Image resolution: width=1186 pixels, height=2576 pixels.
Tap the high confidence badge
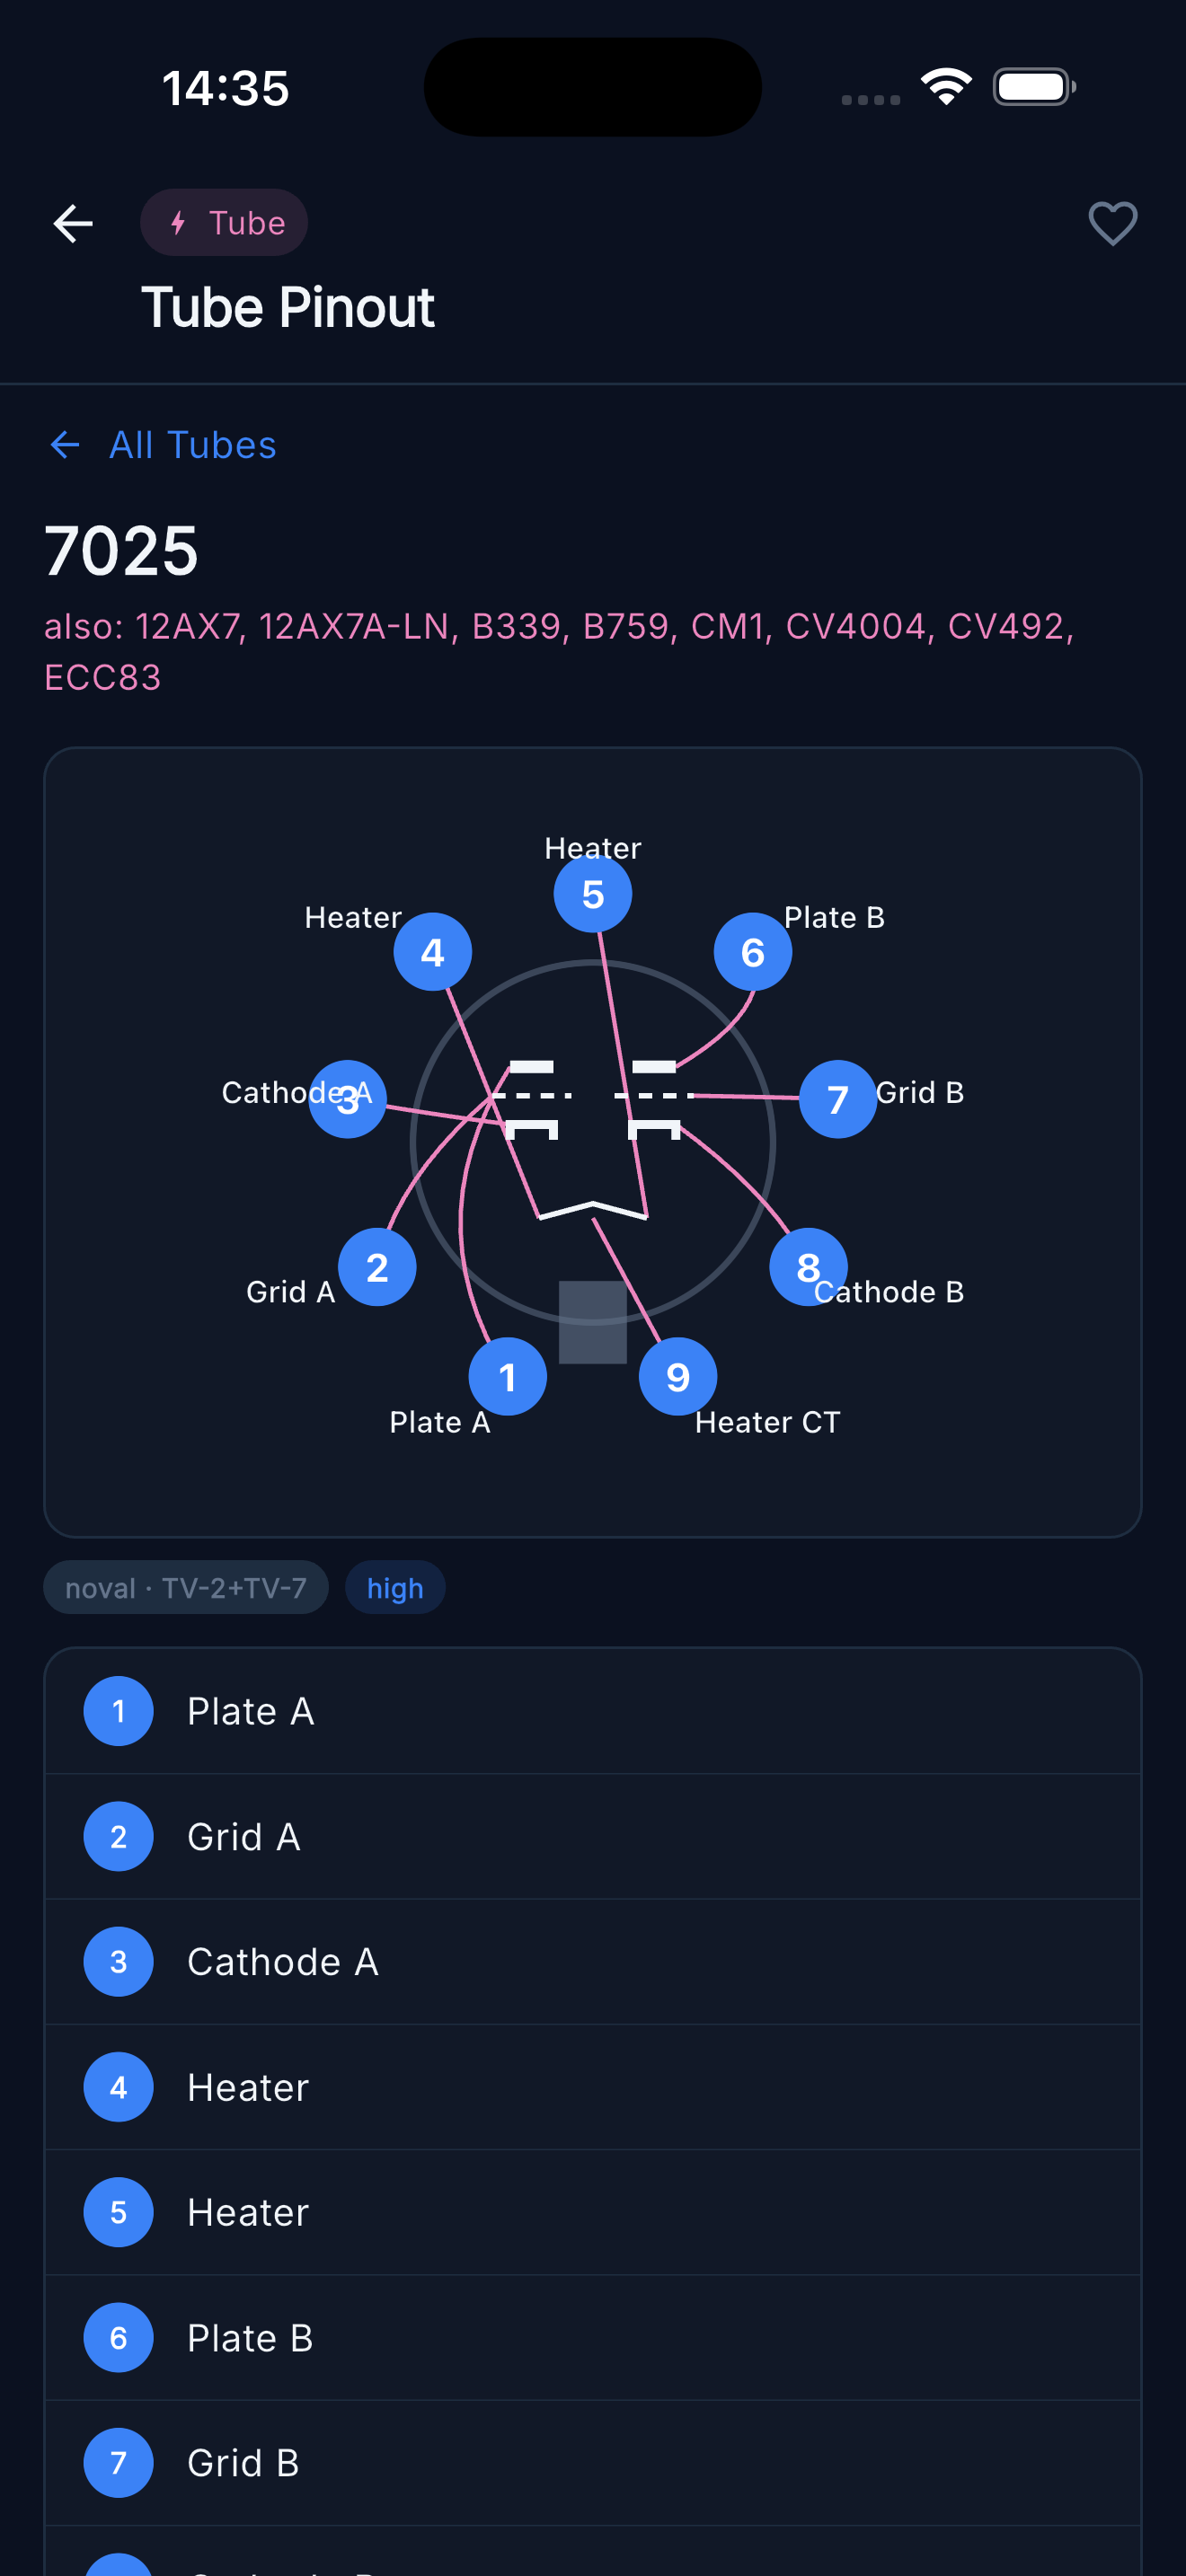pyautogui.click(x=395, y=1587)
